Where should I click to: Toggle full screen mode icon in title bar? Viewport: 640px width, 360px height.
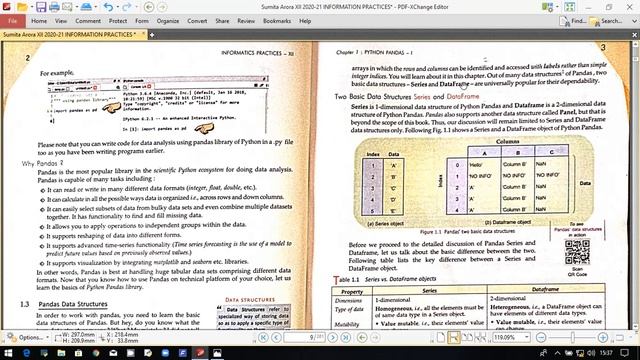click(x=570, y=7)
